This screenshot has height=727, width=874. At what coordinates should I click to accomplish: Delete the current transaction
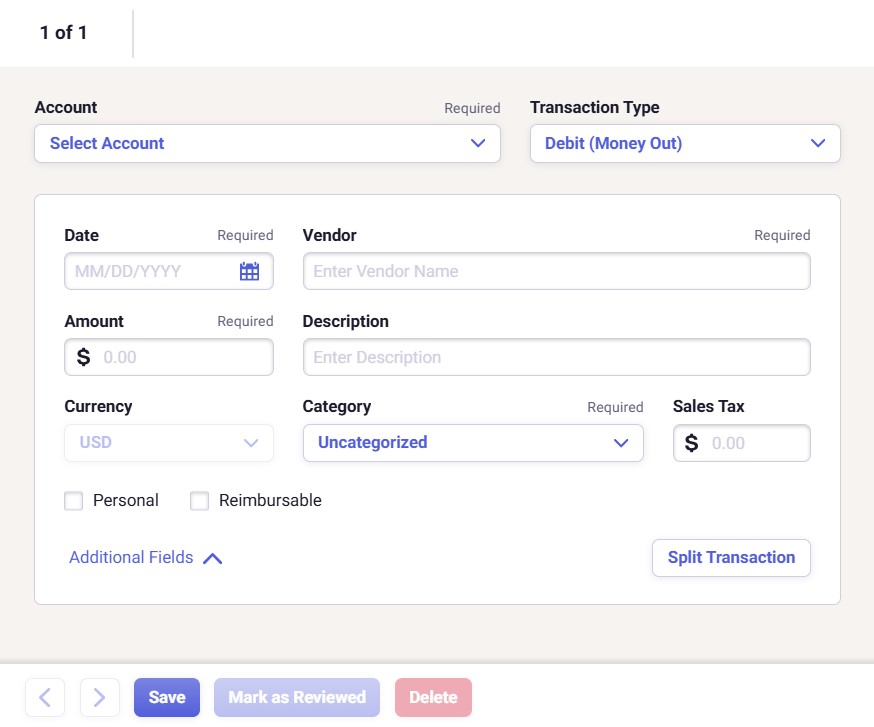point(433,697)
